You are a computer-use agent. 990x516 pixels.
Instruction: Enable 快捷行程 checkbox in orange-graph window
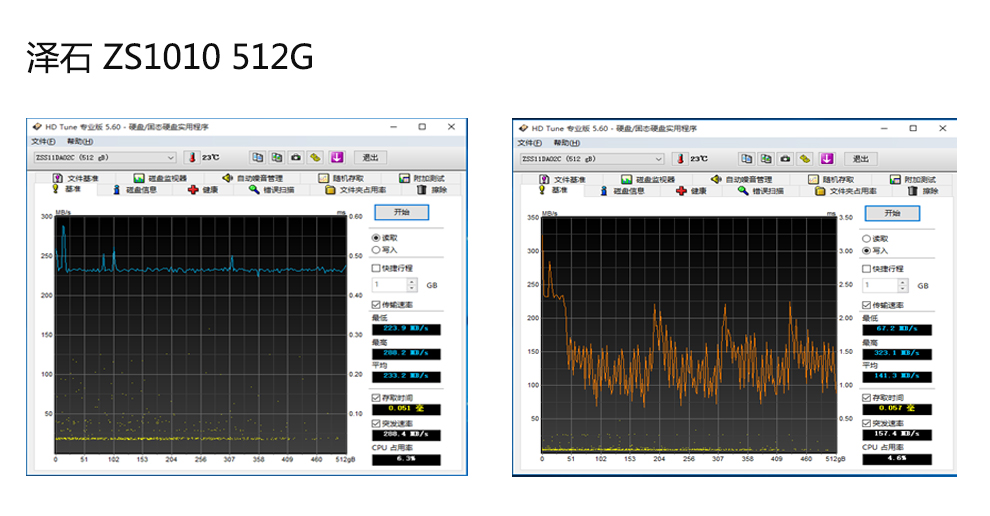(866, 269)
